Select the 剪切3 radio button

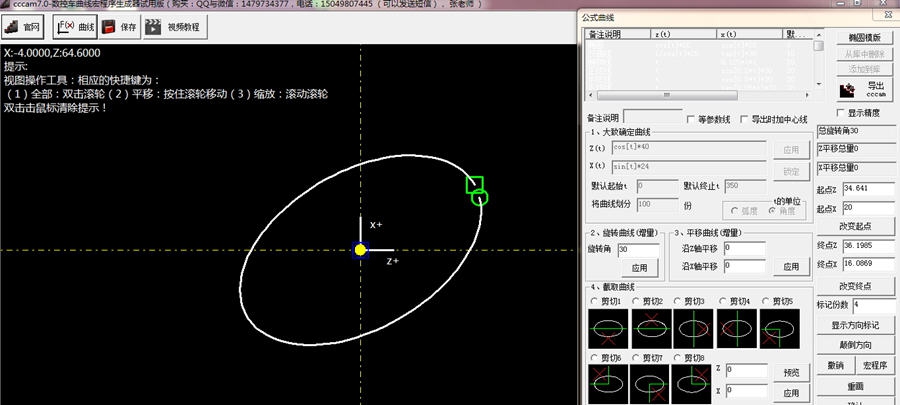click(677, 301)
